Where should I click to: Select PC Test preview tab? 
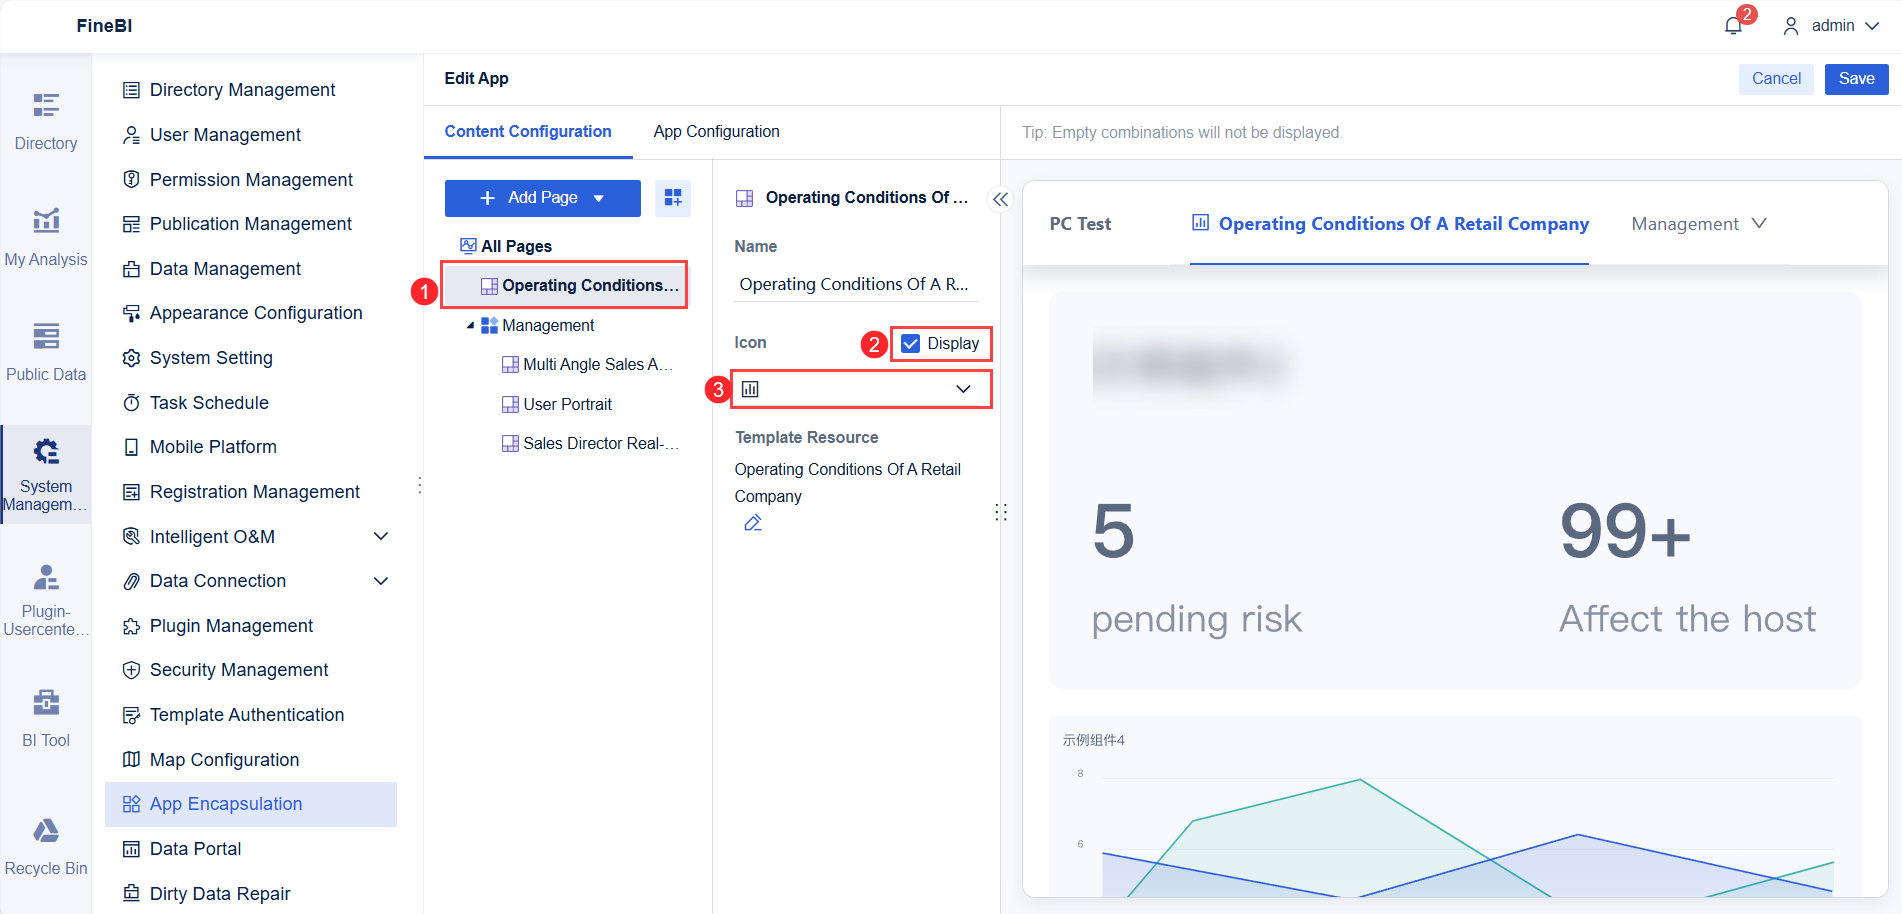coord(1080,224)
